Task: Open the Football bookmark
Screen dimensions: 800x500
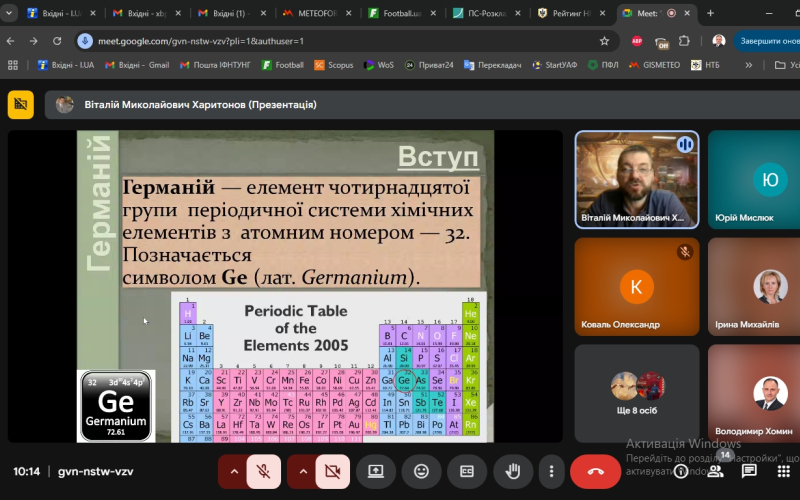Action: pos(283,65)
